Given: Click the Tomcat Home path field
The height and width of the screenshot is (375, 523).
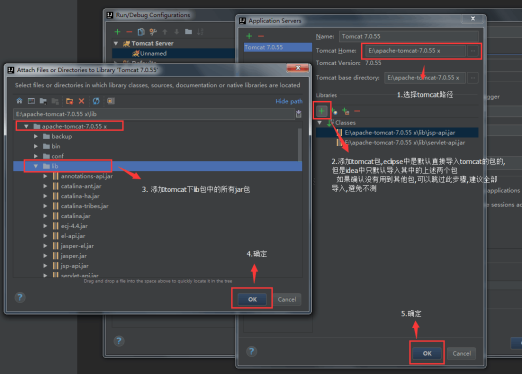Looking at the screenshot, I should [x=415, y=51].
